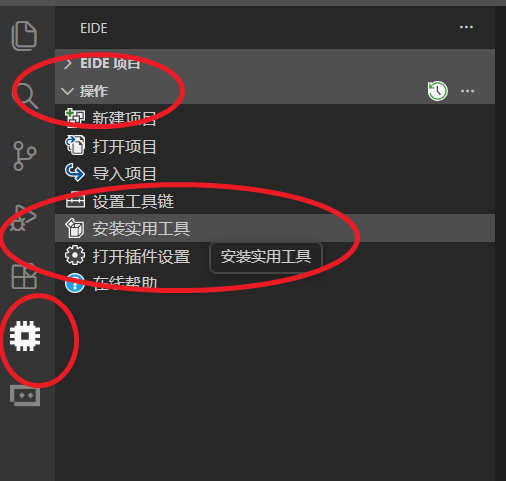Collapse the 操作 section chevron
The width and height of the screenshot is (506, 481).
(x=68, y=91)
